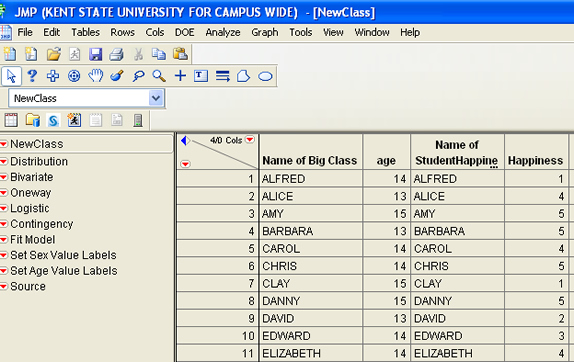Viewport: 574px width, 362px height.
Task: Open the Cols menu
Action: tap(155, 33)
